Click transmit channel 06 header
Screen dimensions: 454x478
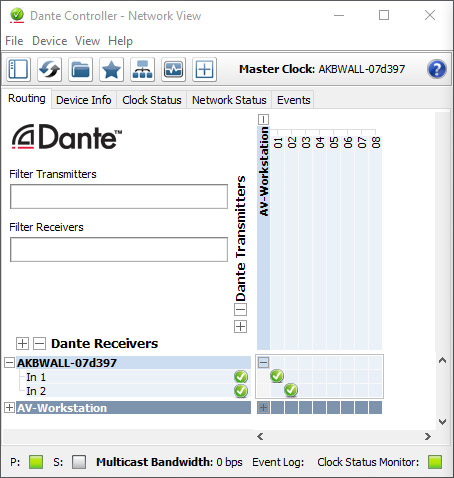(x=348, y=142)
